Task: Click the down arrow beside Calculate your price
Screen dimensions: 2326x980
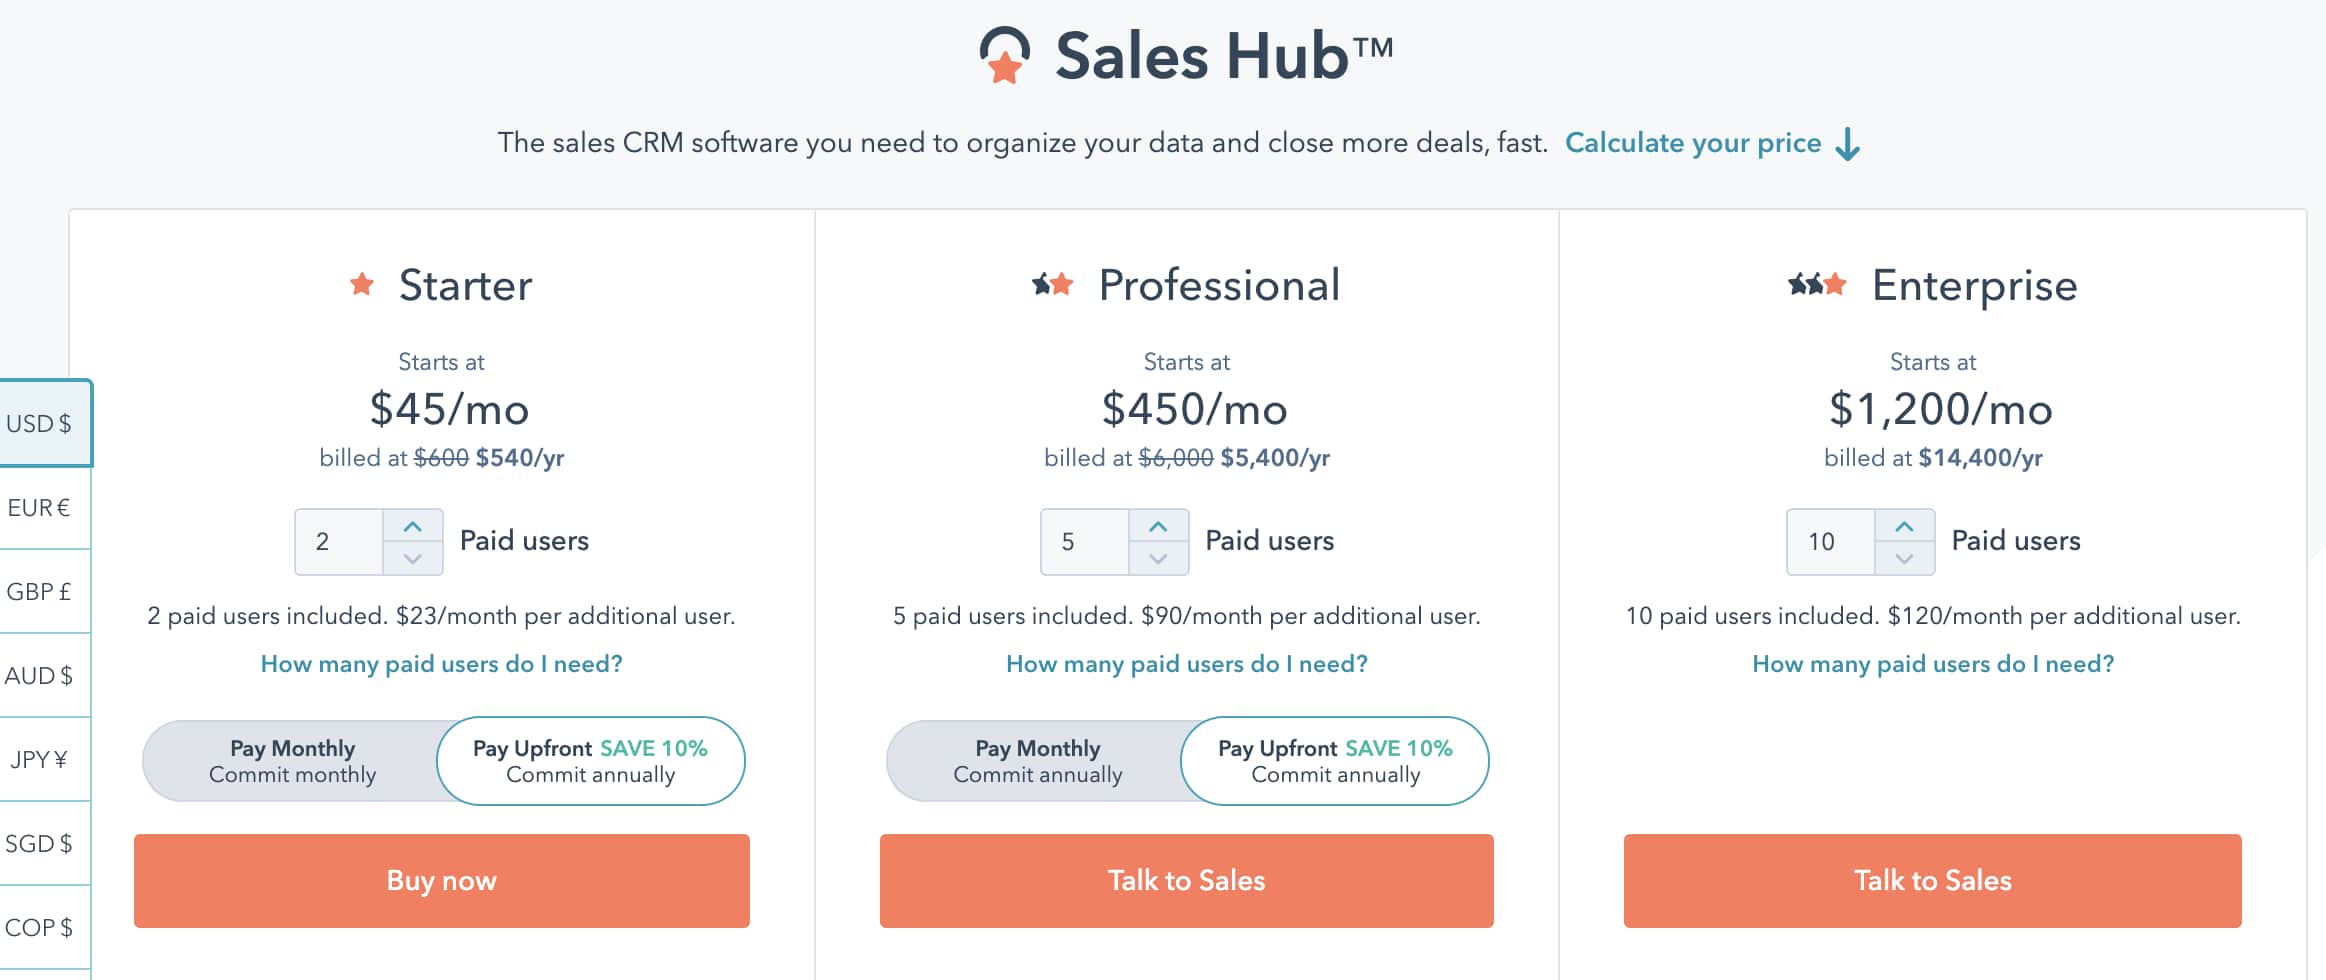Action: click(1848, 144)
